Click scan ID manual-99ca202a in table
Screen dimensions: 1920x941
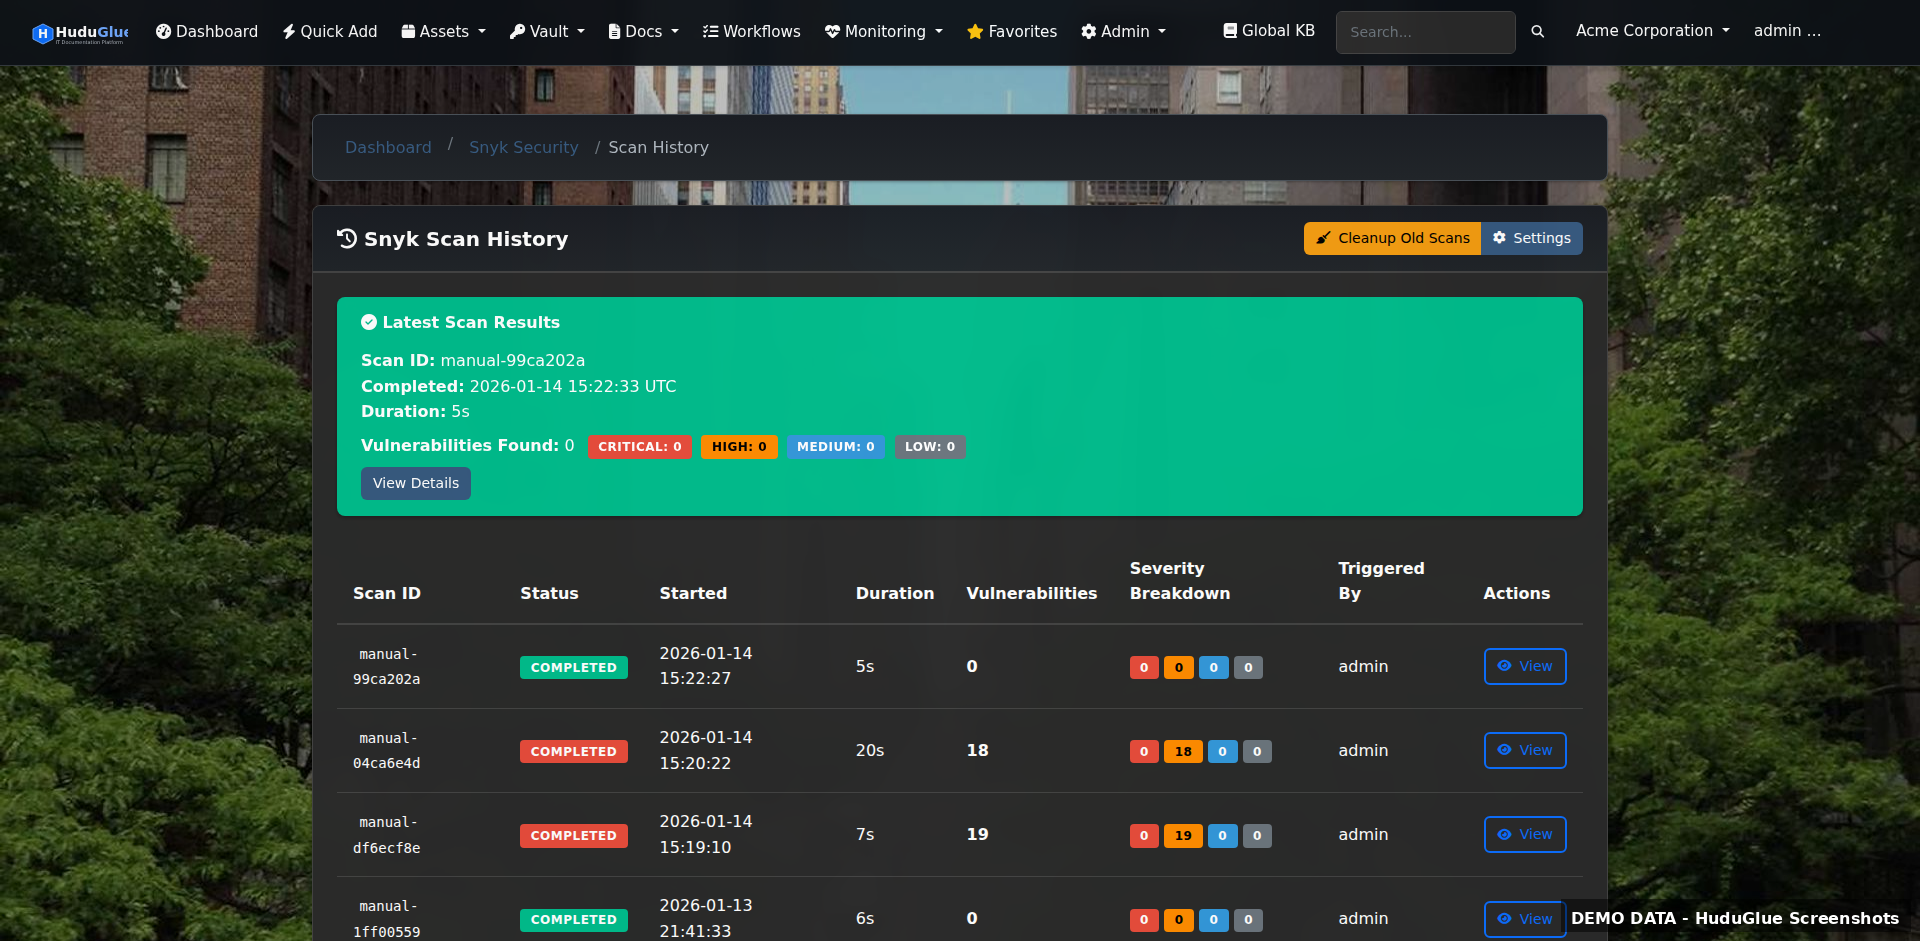[387, 667]
